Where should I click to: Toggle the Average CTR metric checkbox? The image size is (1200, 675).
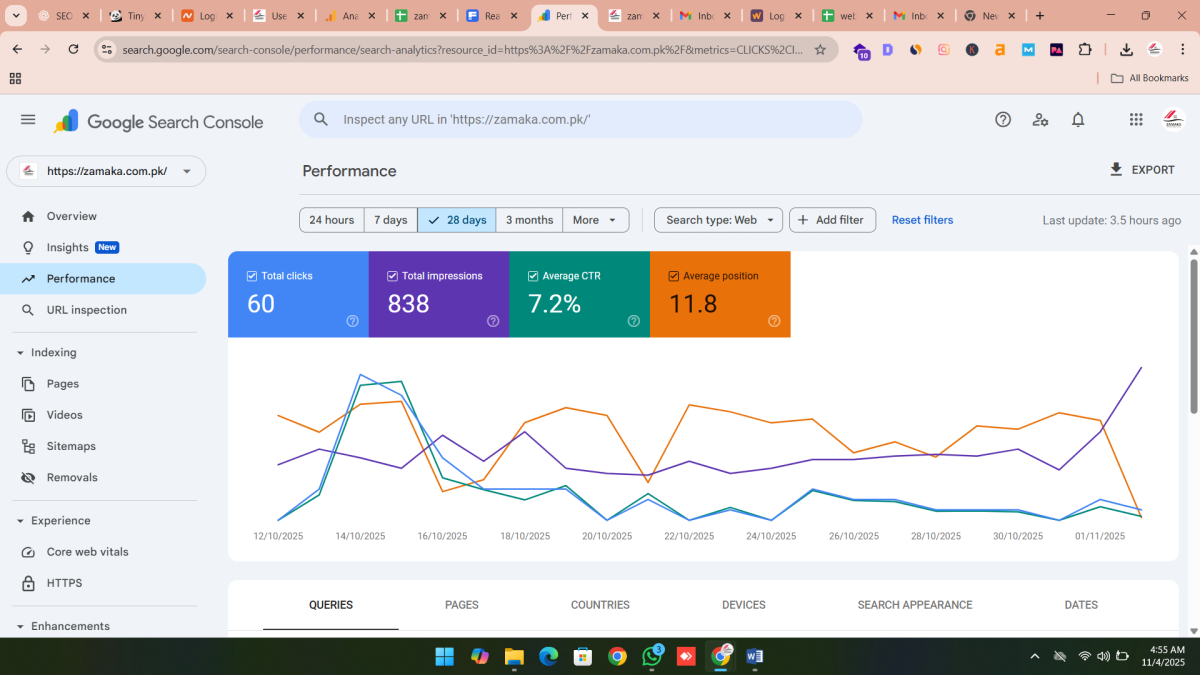(533, 276)
